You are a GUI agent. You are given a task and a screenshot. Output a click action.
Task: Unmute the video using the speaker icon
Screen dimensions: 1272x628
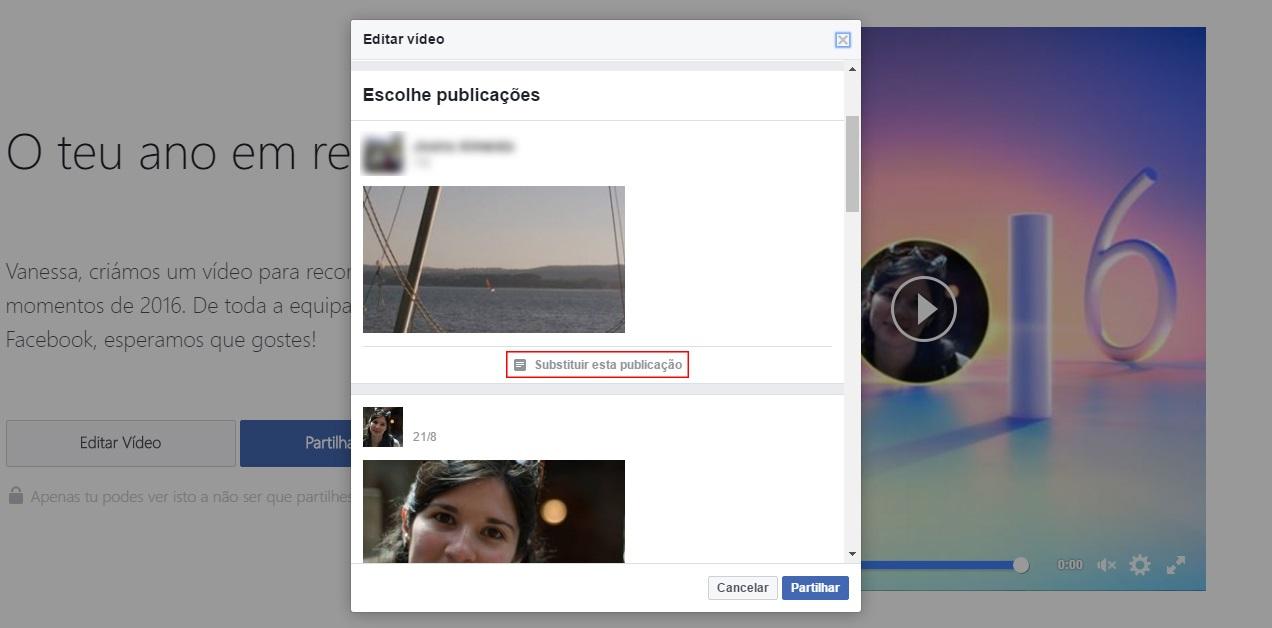point(1106,565)
